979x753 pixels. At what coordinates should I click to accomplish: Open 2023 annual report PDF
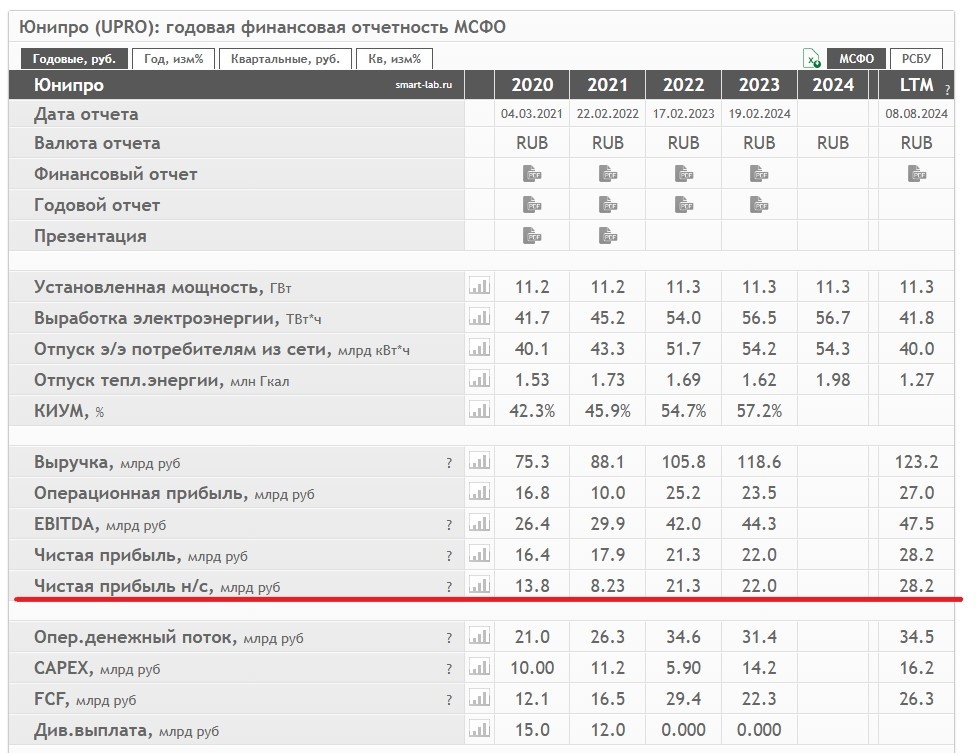point(759,205)
